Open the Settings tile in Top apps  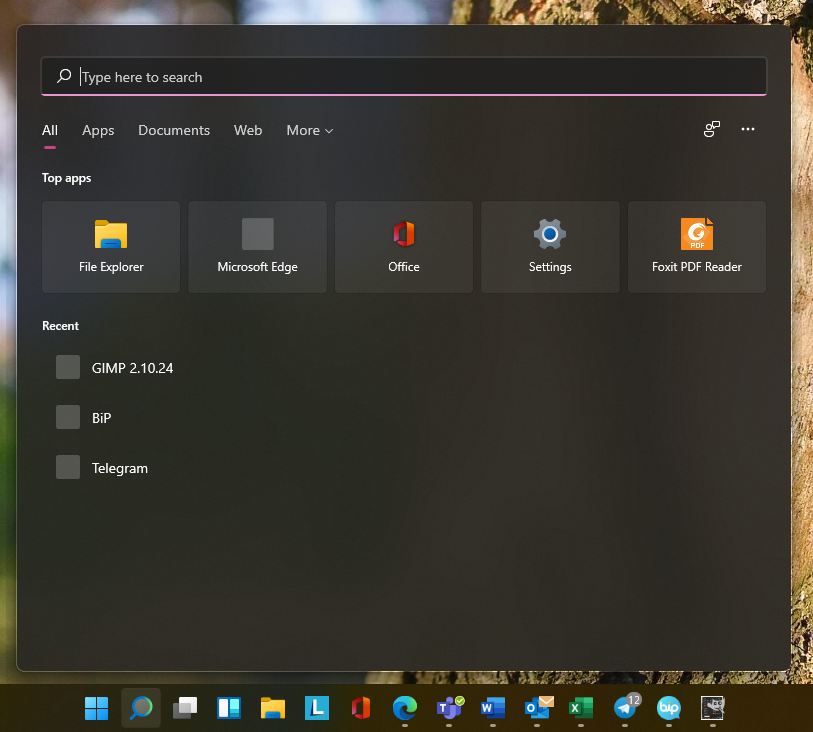pos(550,247)
